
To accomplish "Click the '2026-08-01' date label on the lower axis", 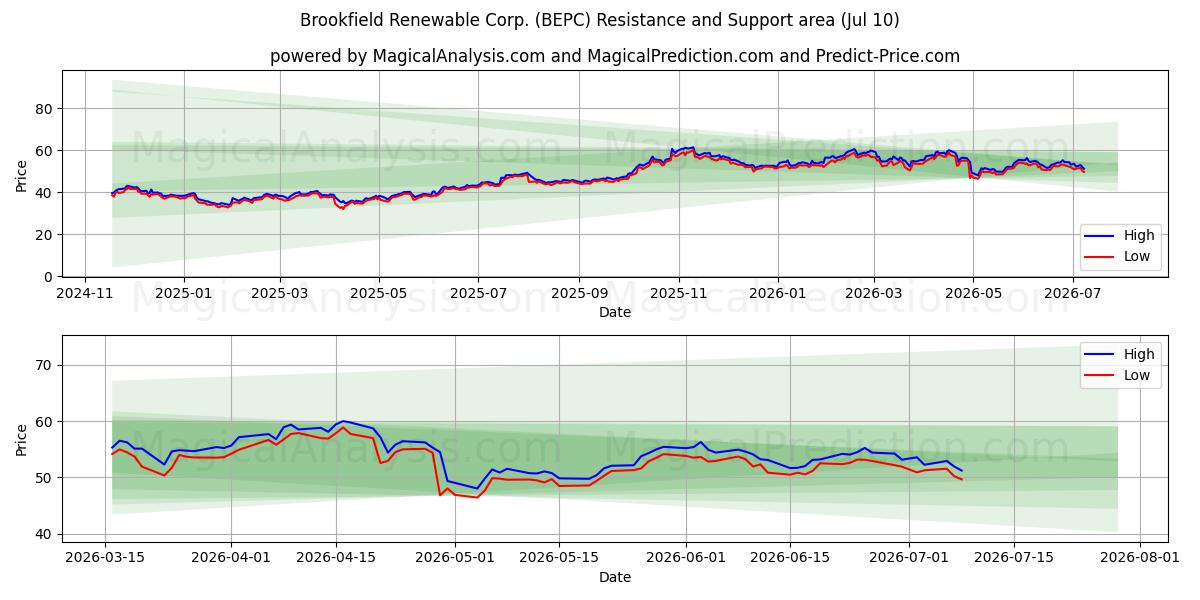I will pyautogui.click(x=1140, y=560).
